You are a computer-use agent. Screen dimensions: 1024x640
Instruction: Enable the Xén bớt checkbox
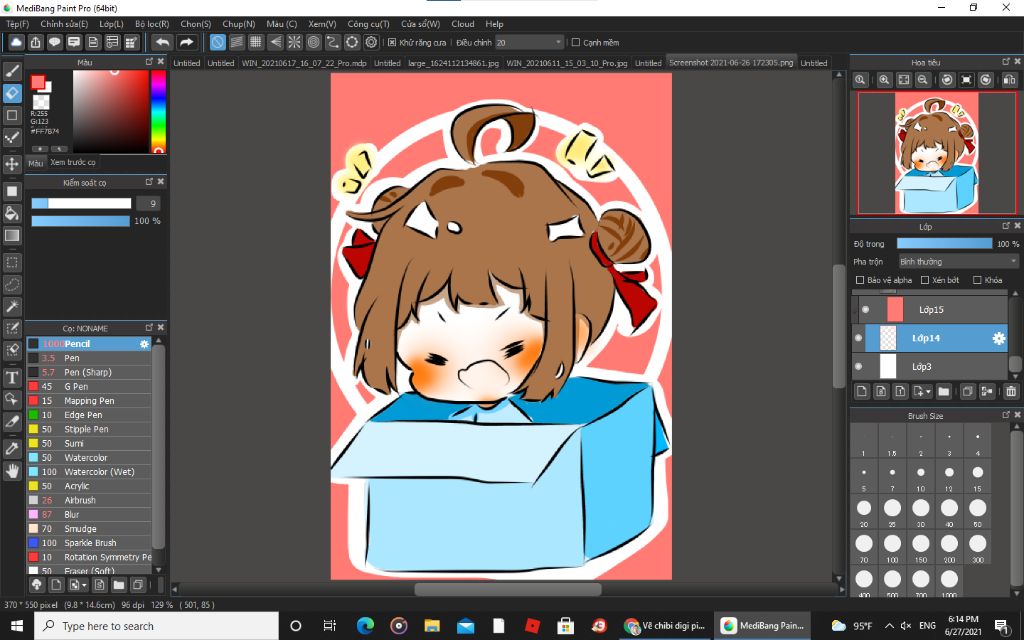tap(925, 280)
